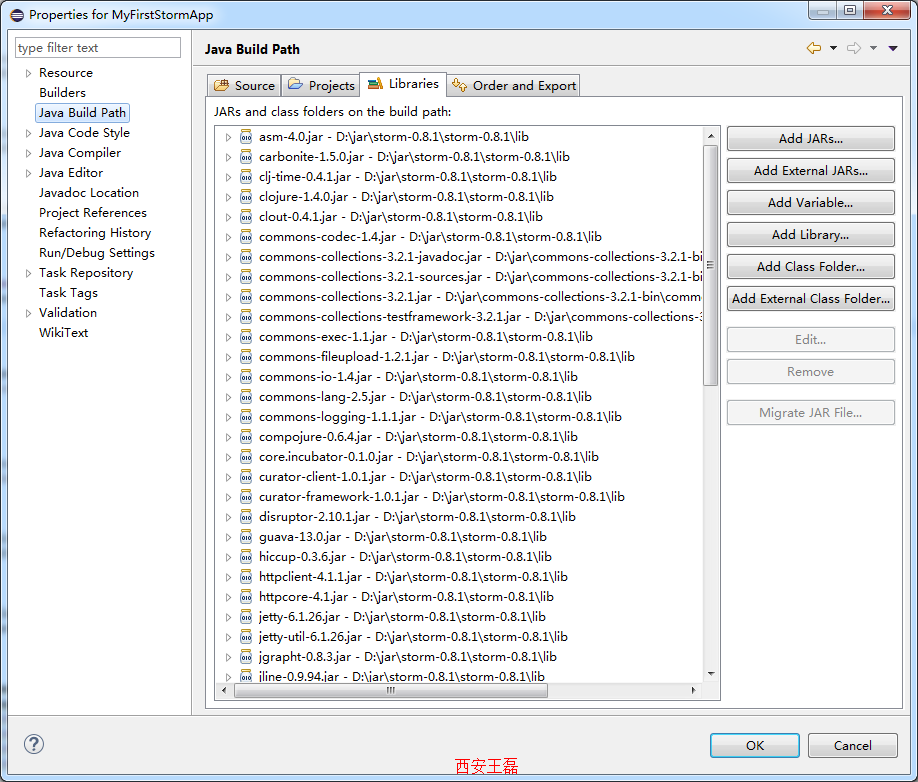This screenshot has width=918, height=782.
Task: Click the back navigation arrow icon
Action: (814, 48)
